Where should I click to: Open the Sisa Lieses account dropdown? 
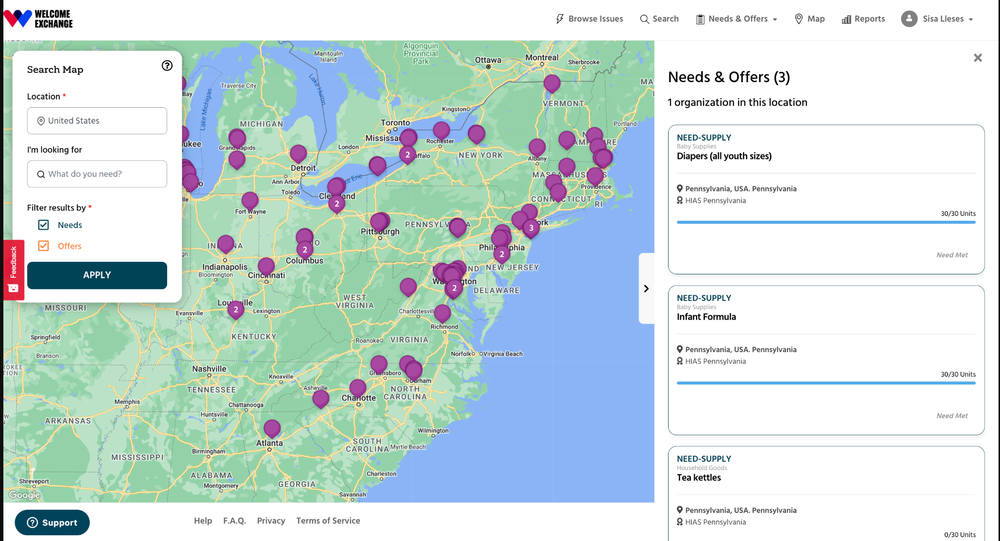tap(940, 19)
